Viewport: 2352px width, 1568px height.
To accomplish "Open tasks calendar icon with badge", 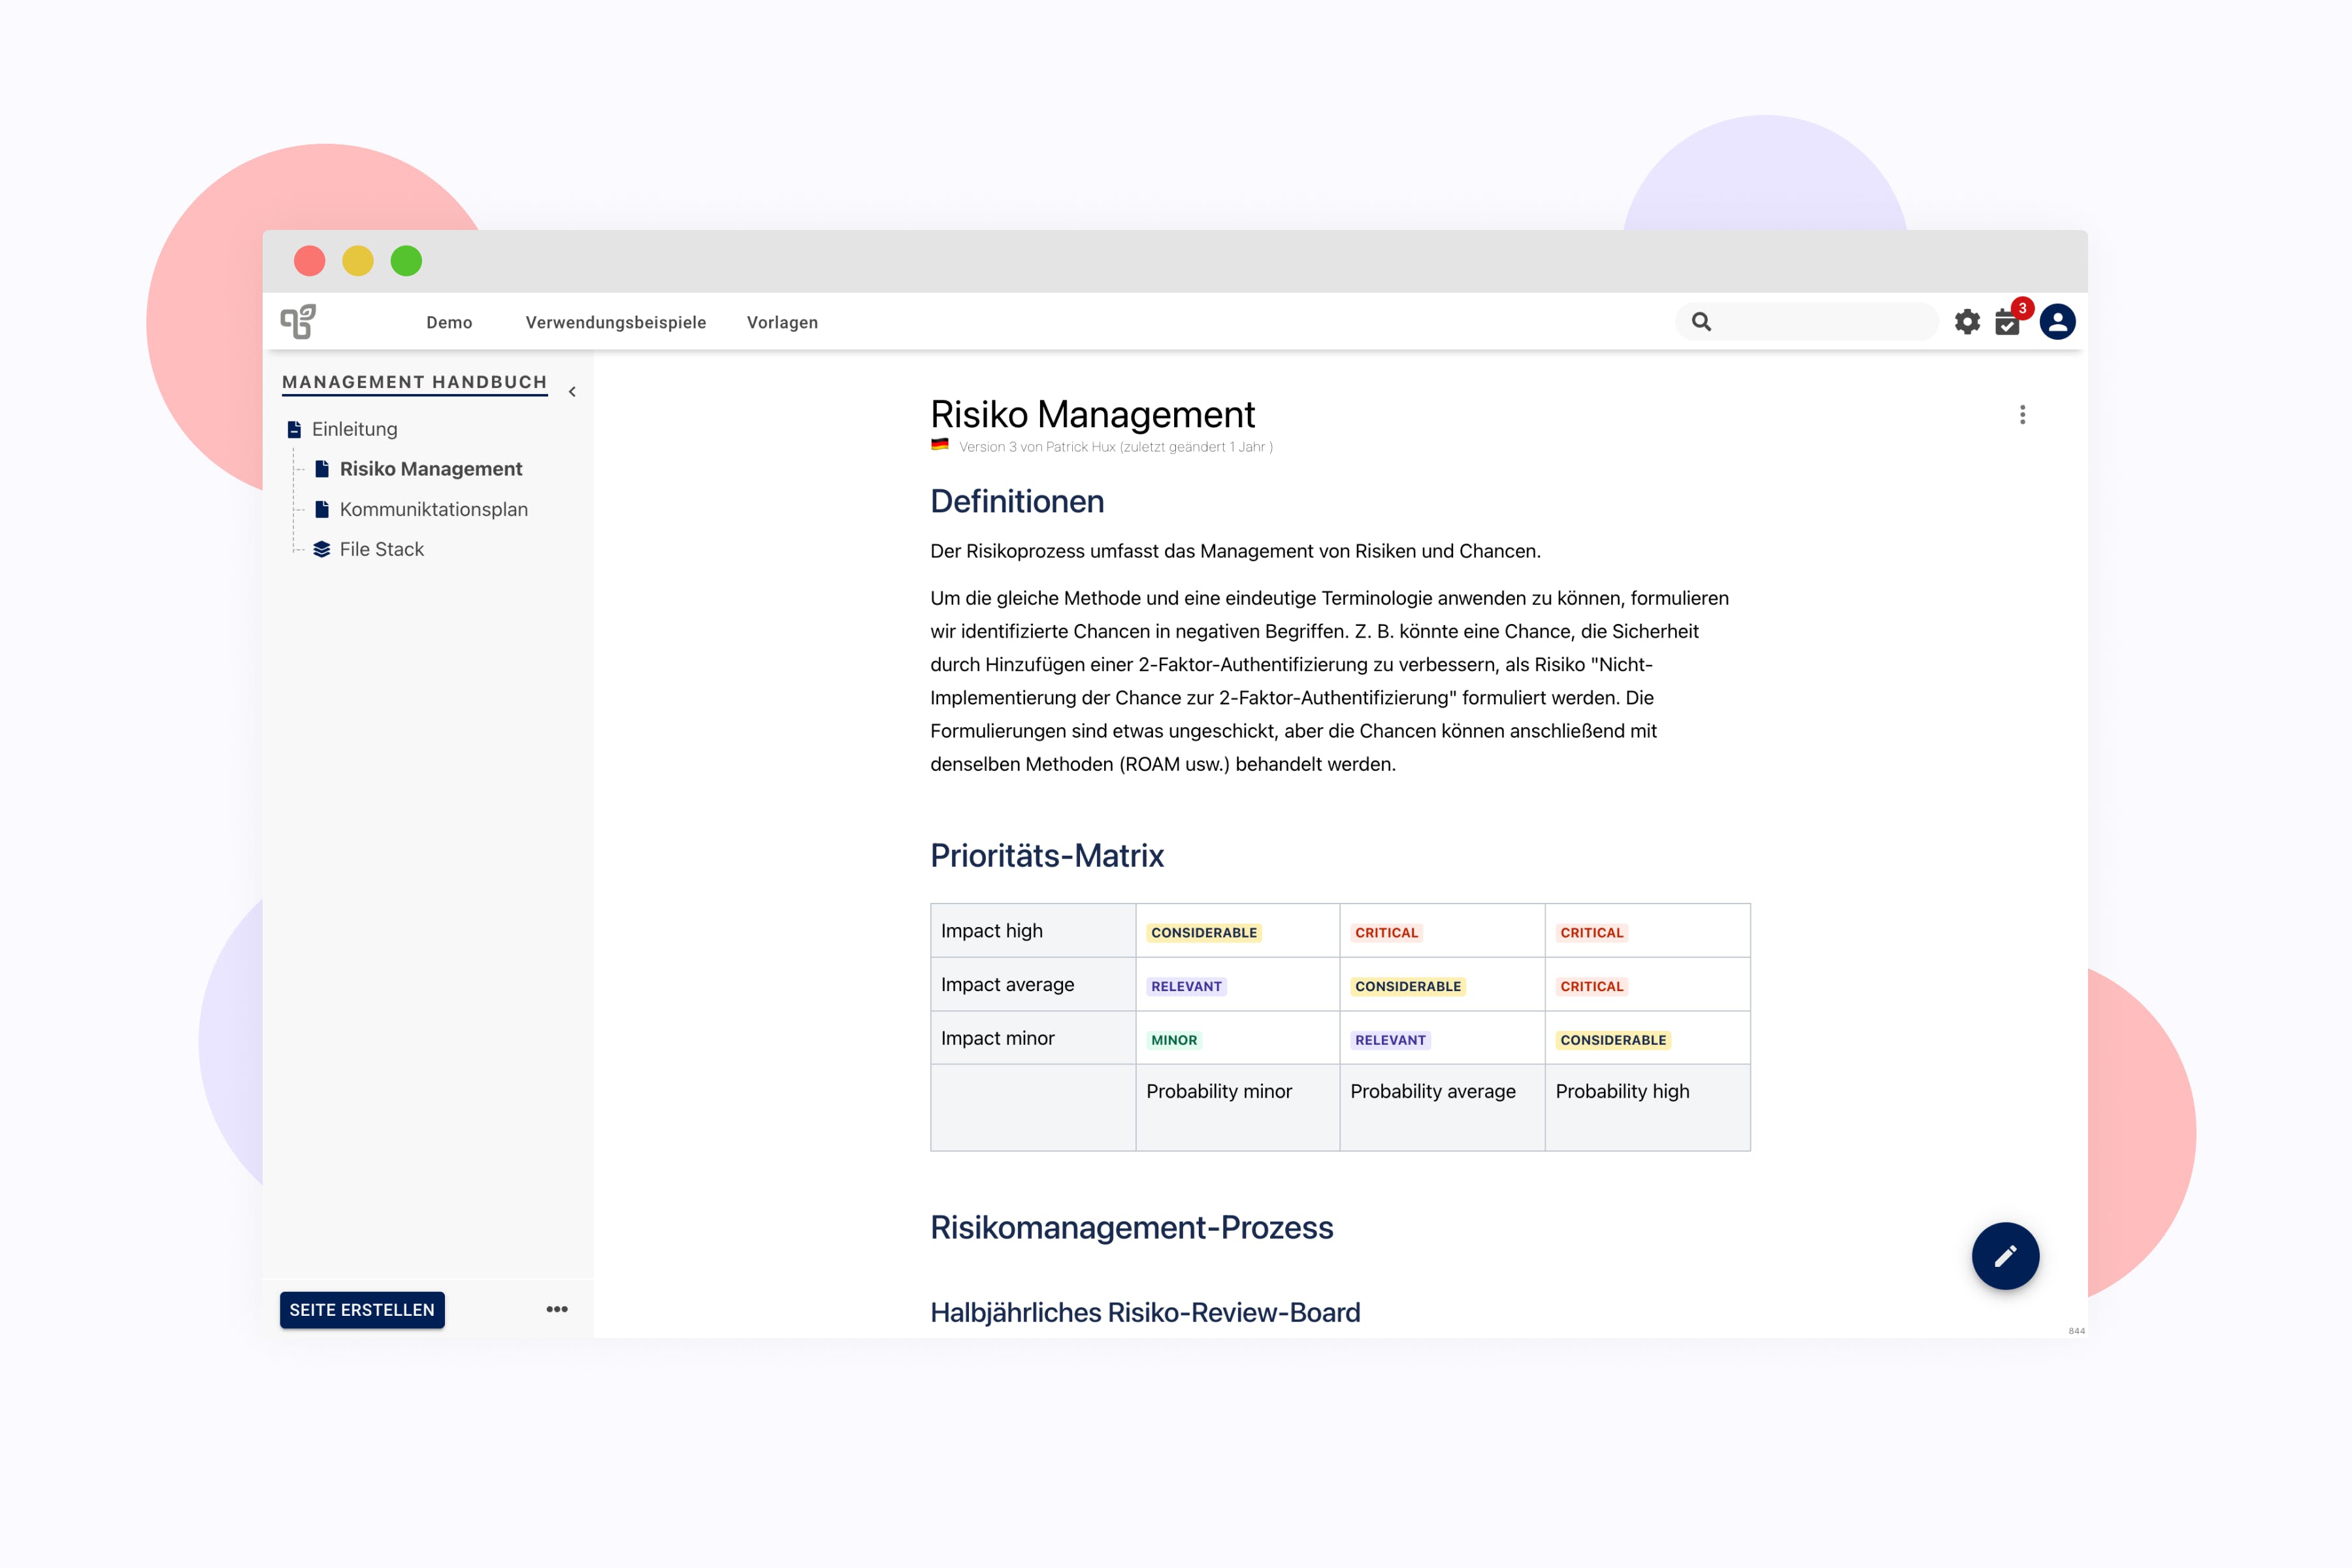I will 2007,322.
